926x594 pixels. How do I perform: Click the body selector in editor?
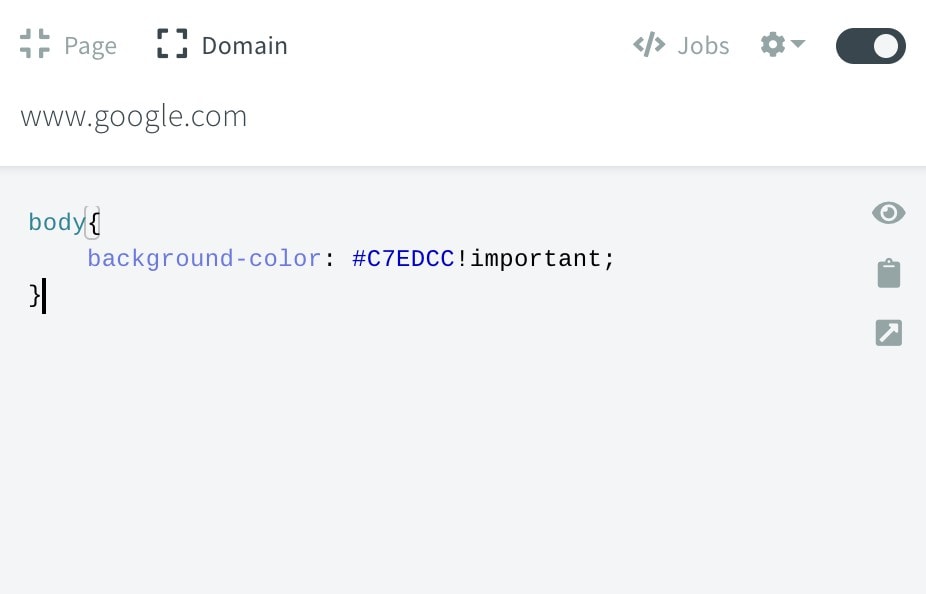point(57,223)
